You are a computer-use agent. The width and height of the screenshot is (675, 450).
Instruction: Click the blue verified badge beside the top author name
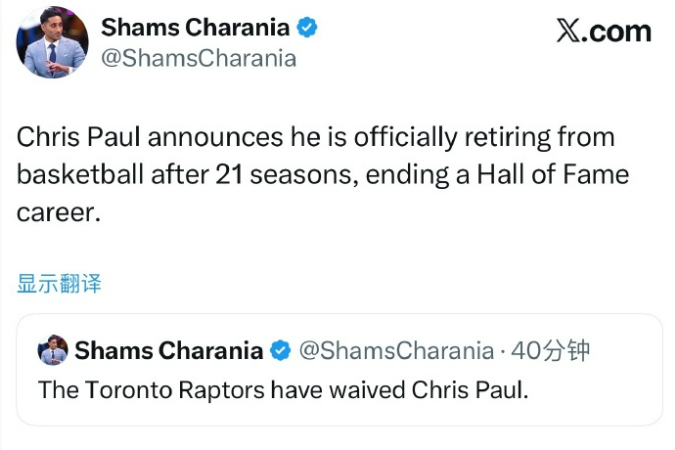pos(307,28)
